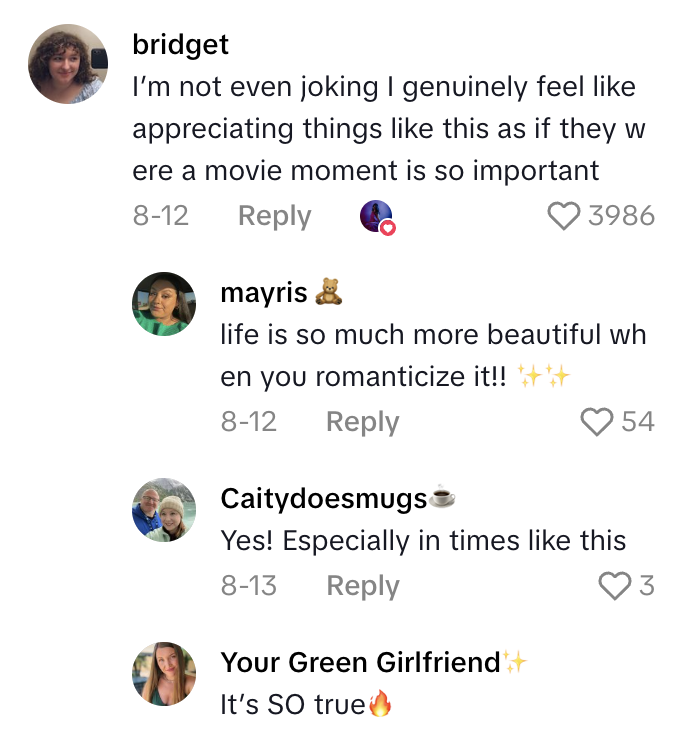Open Your Green Girlfriend username link

tap(360, 662)
